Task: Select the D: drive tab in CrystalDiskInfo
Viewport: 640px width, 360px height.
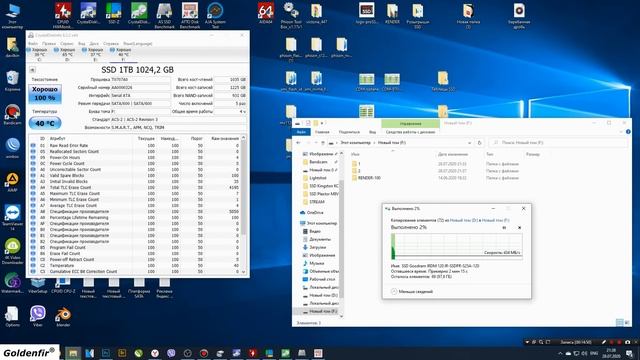Action: point(64,54)
